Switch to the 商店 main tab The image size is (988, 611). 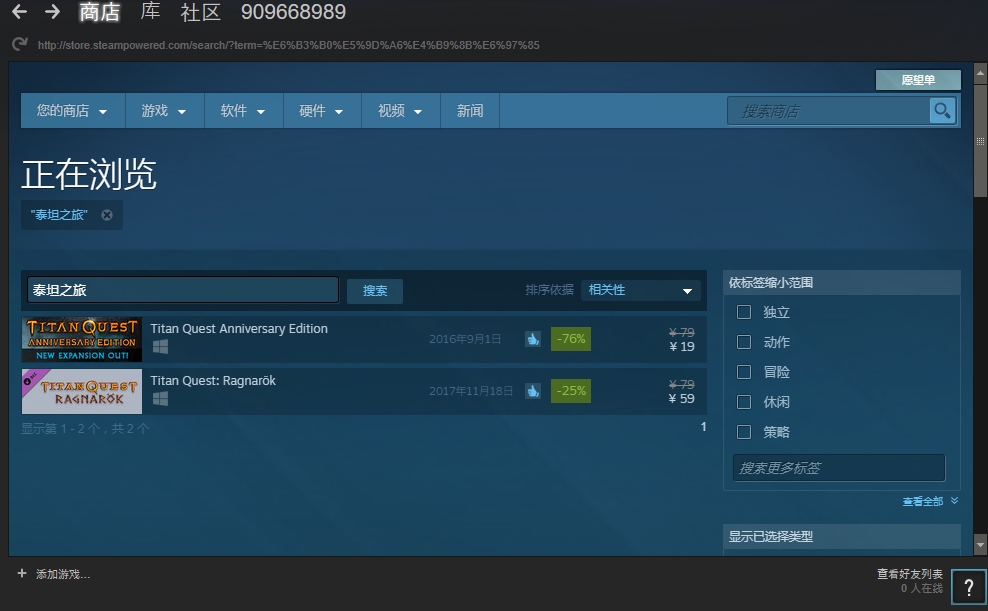point(100,12)
